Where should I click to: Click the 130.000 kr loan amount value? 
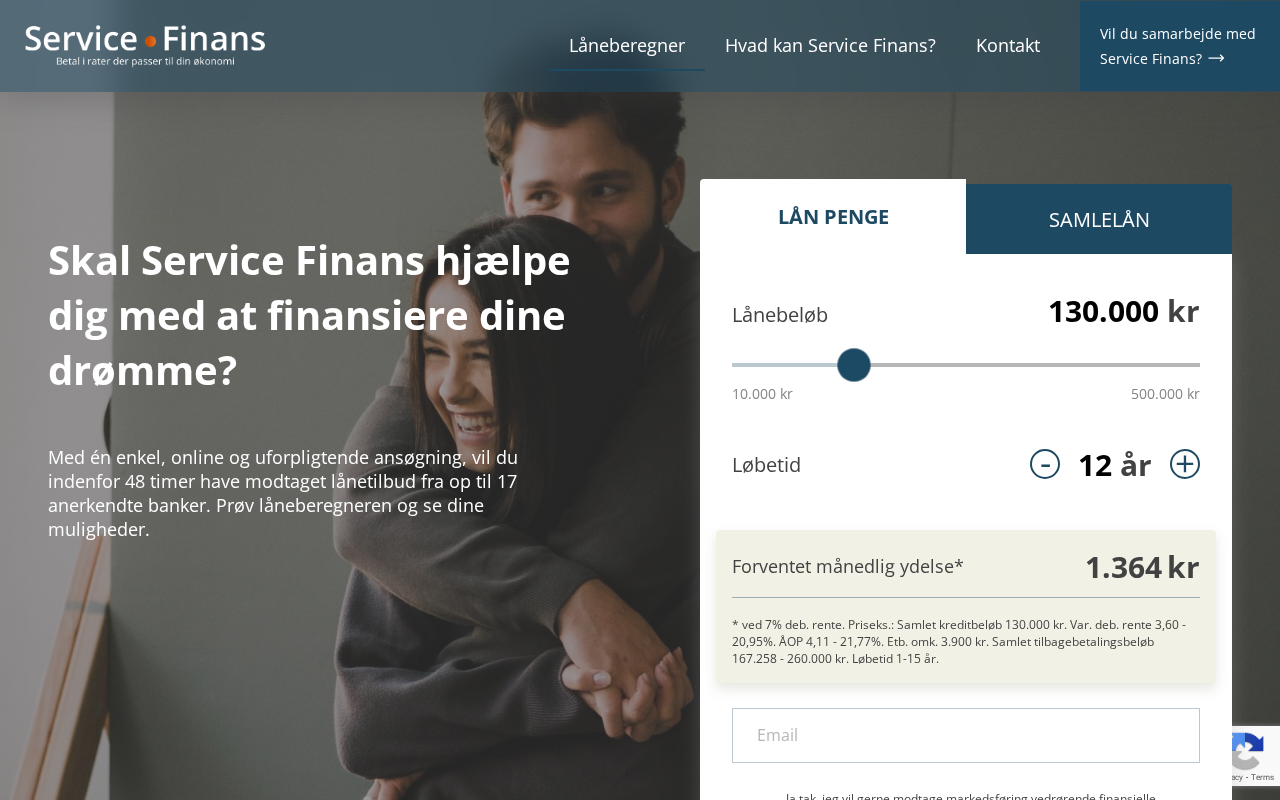point(1123,312)
